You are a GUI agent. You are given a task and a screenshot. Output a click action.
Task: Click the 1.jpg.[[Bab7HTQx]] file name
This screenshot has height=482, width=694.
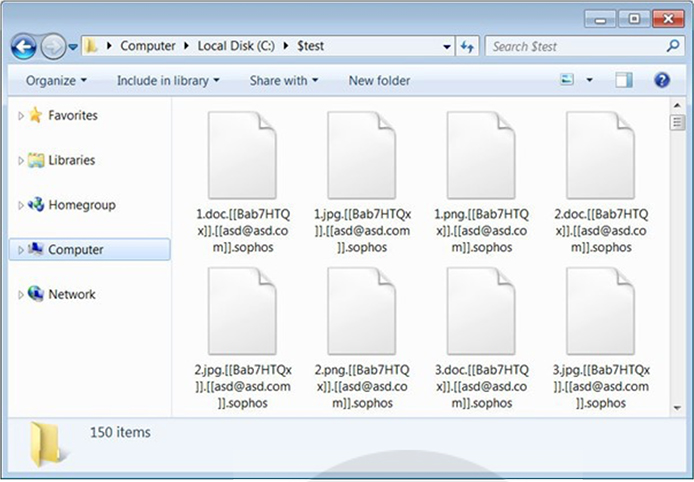[362, 231]
